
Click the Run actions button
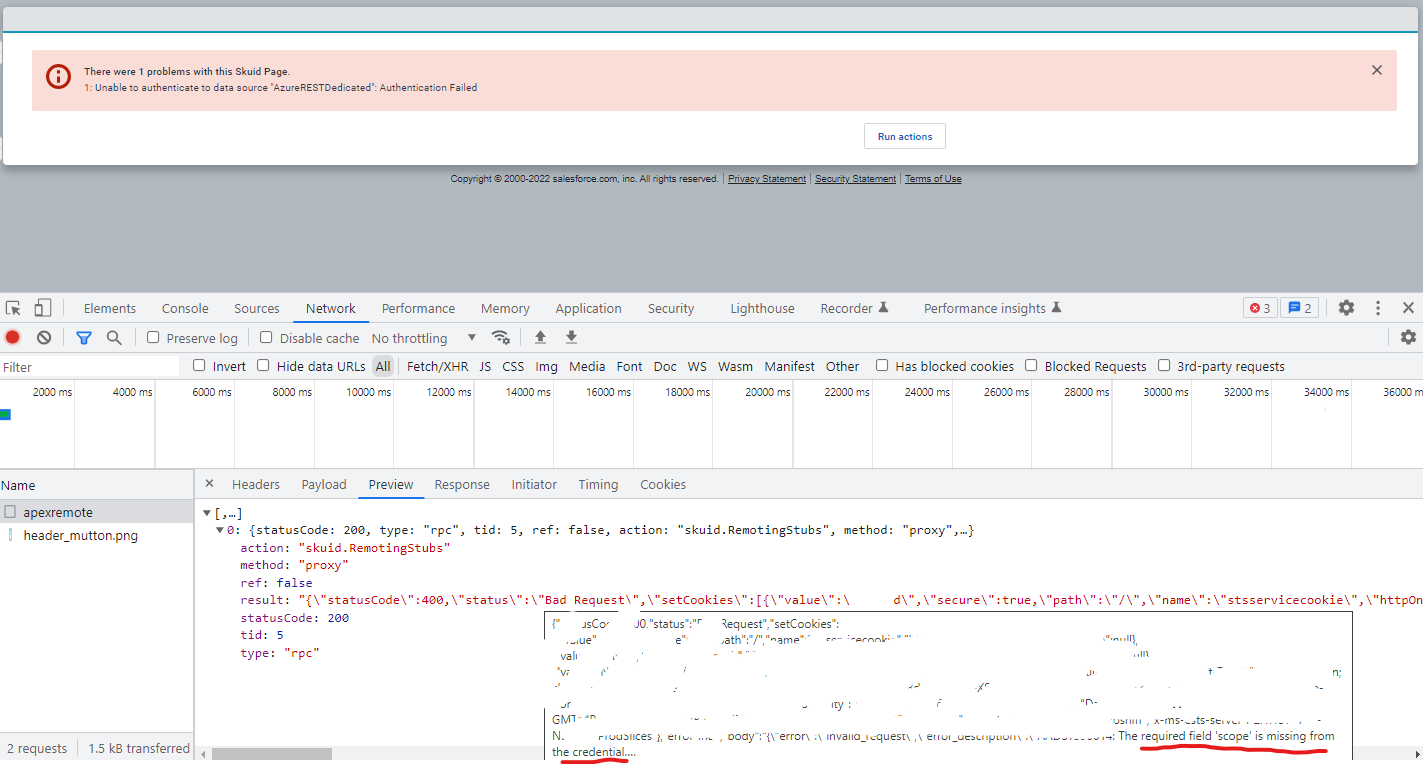click(905, 136)
